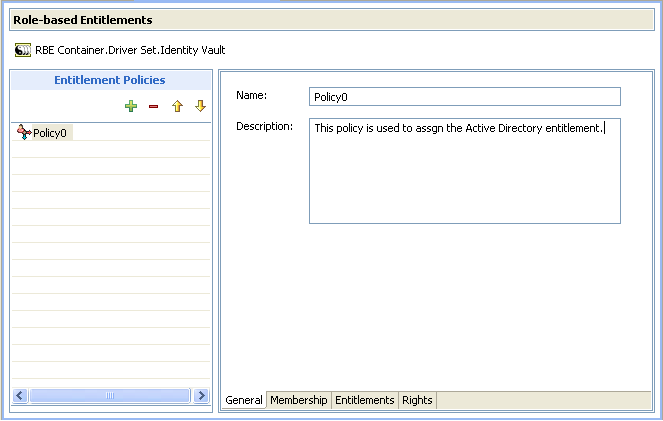
Task: Remove selected policy with red minus icon
Action: coord(153,107)
